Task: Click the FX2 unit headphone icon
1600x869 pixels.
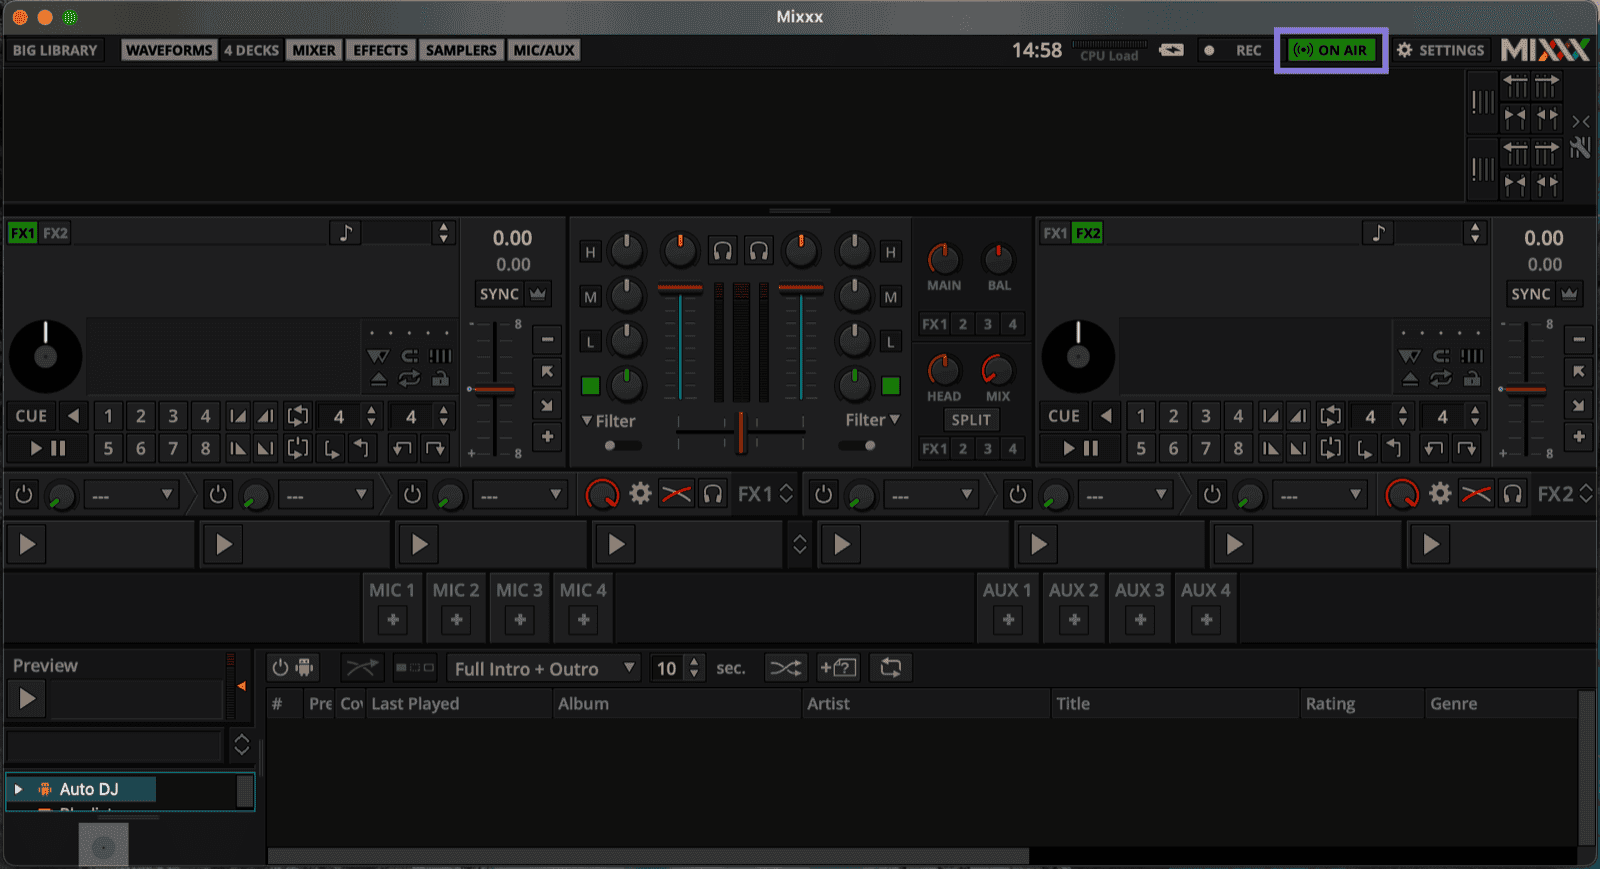Action: (x=1513, y=494)
